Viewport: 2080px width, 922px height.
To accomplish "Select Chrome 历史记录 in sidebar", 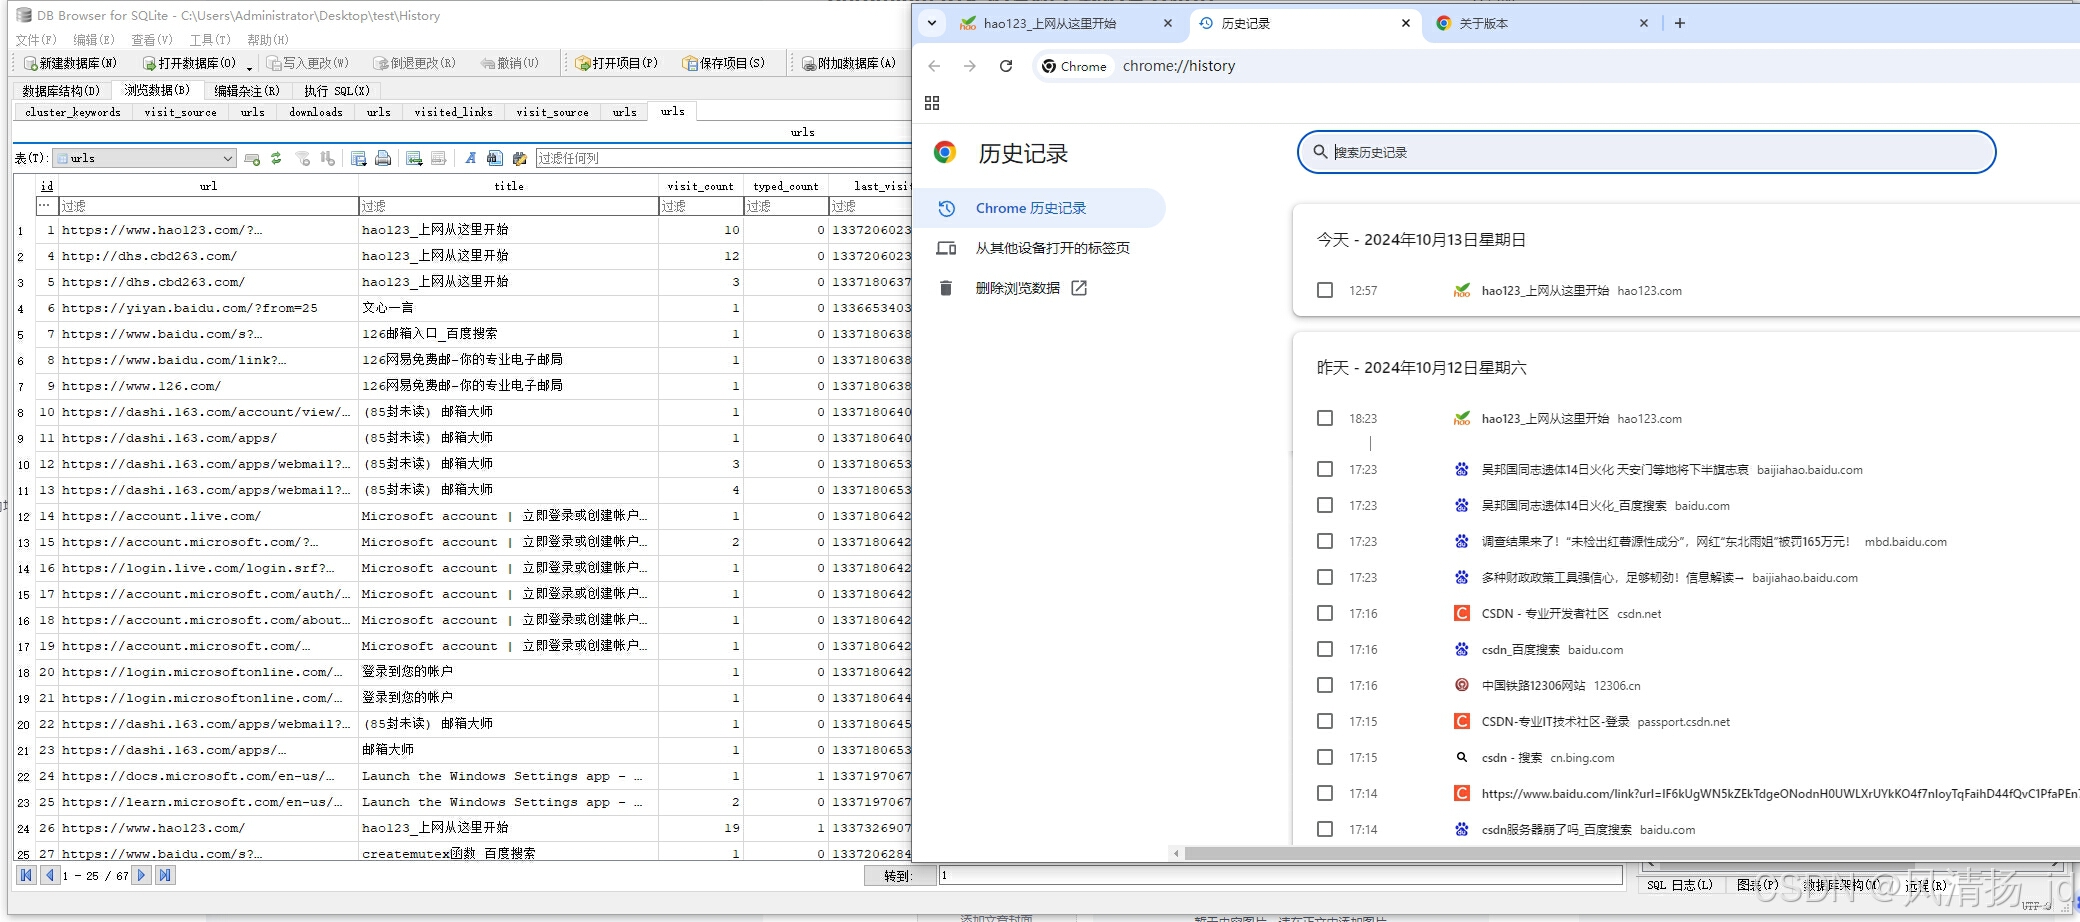I will coord(1040,208).
